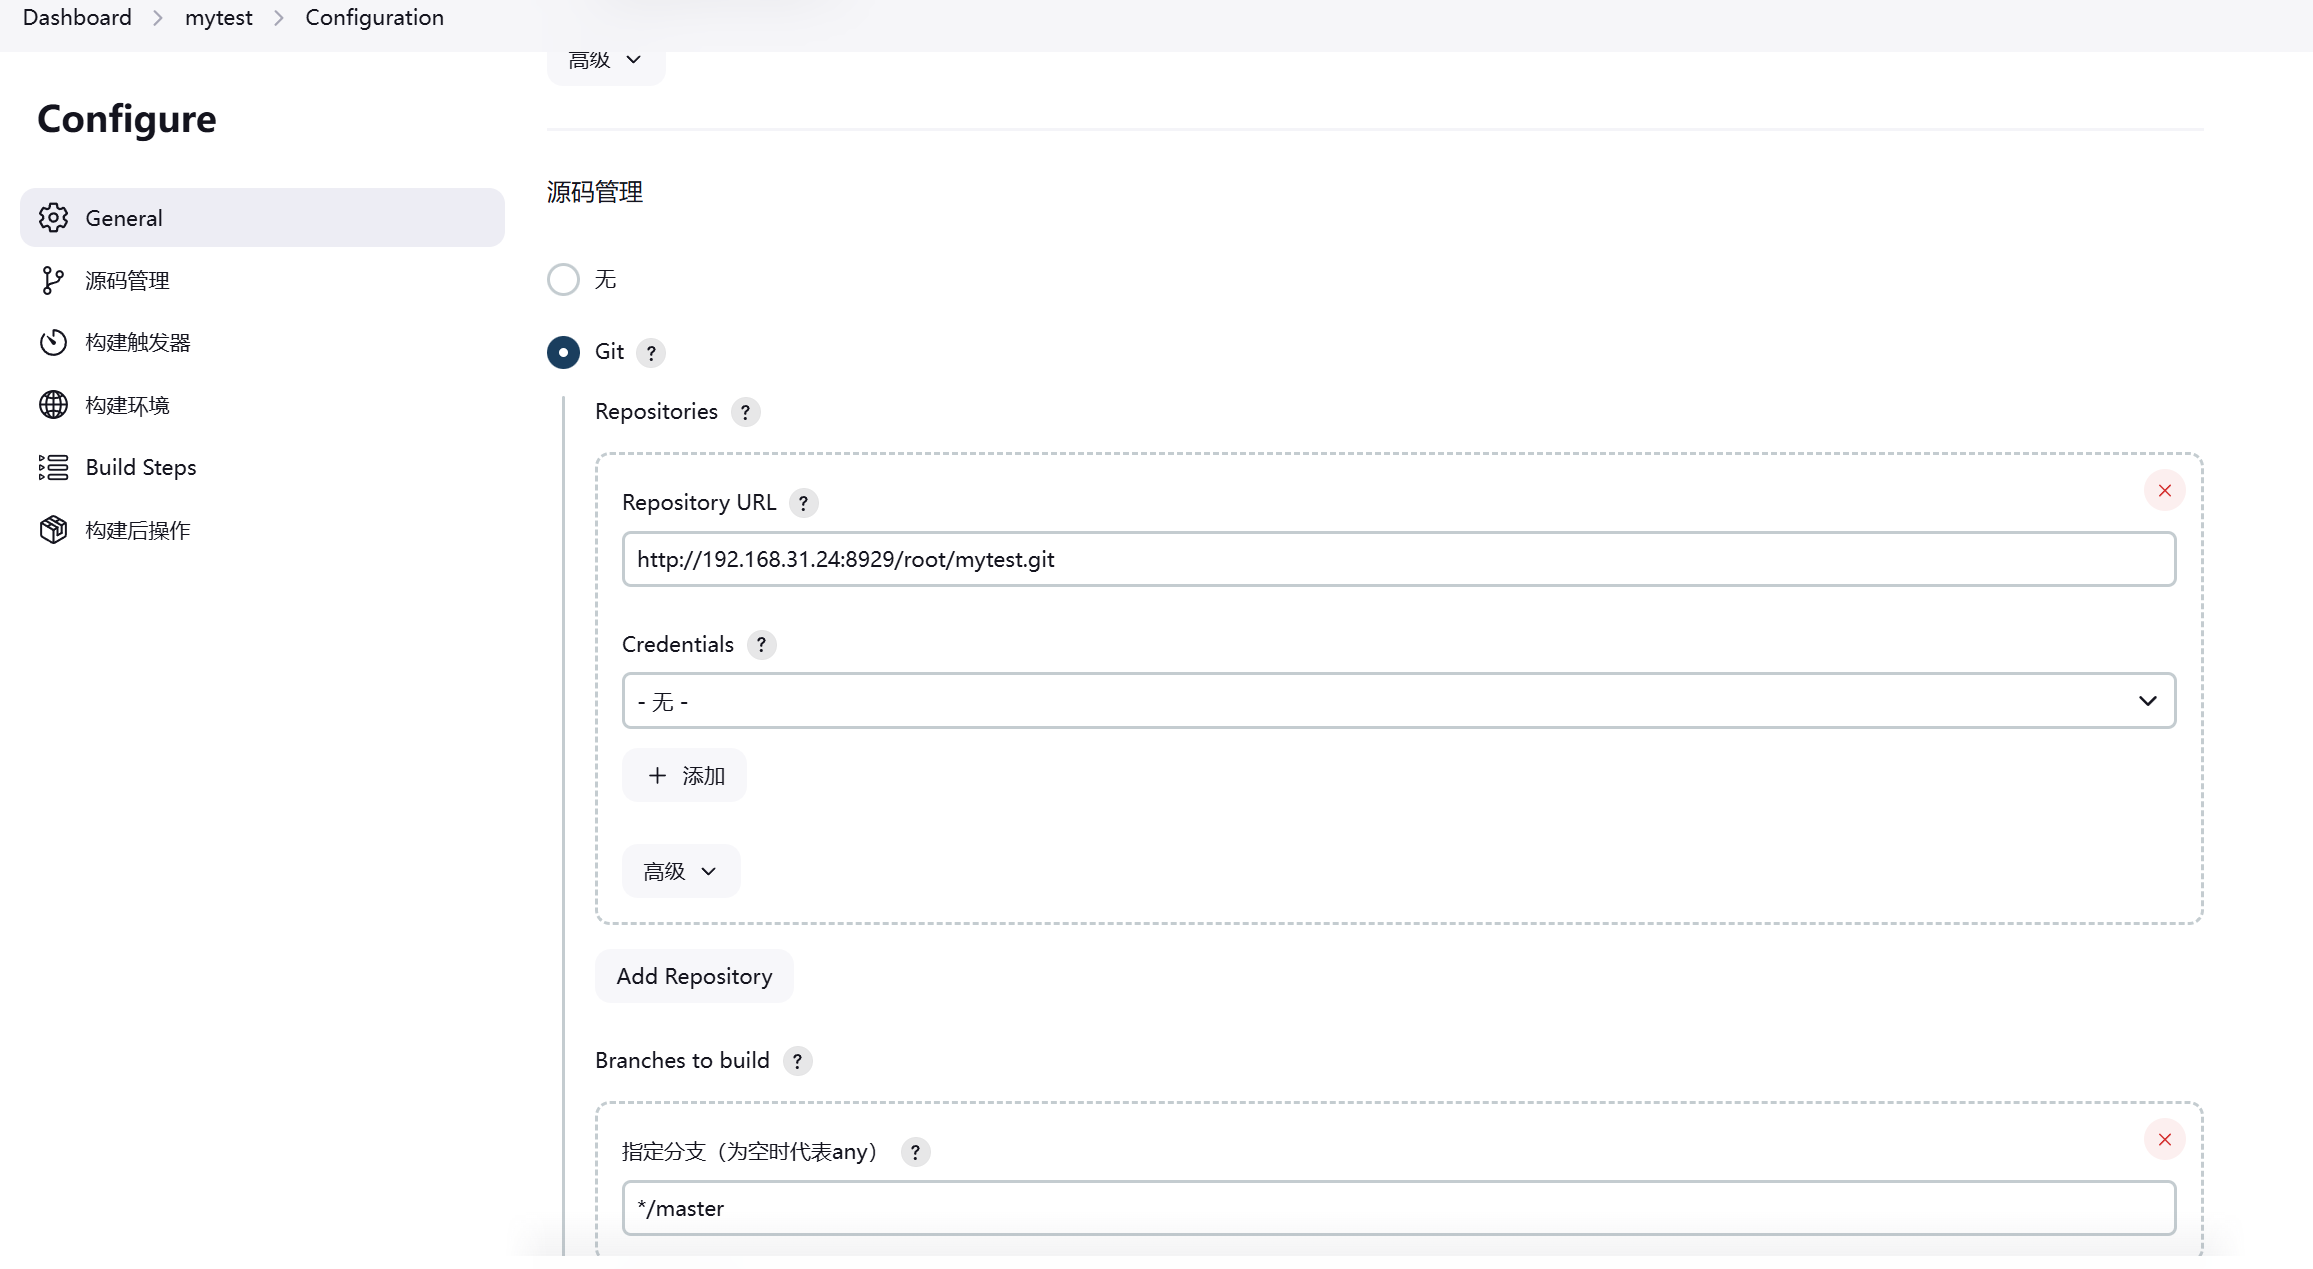Open help for Git option
The height and width of the screenshot is (1269, 2313).
click(651, 353)
